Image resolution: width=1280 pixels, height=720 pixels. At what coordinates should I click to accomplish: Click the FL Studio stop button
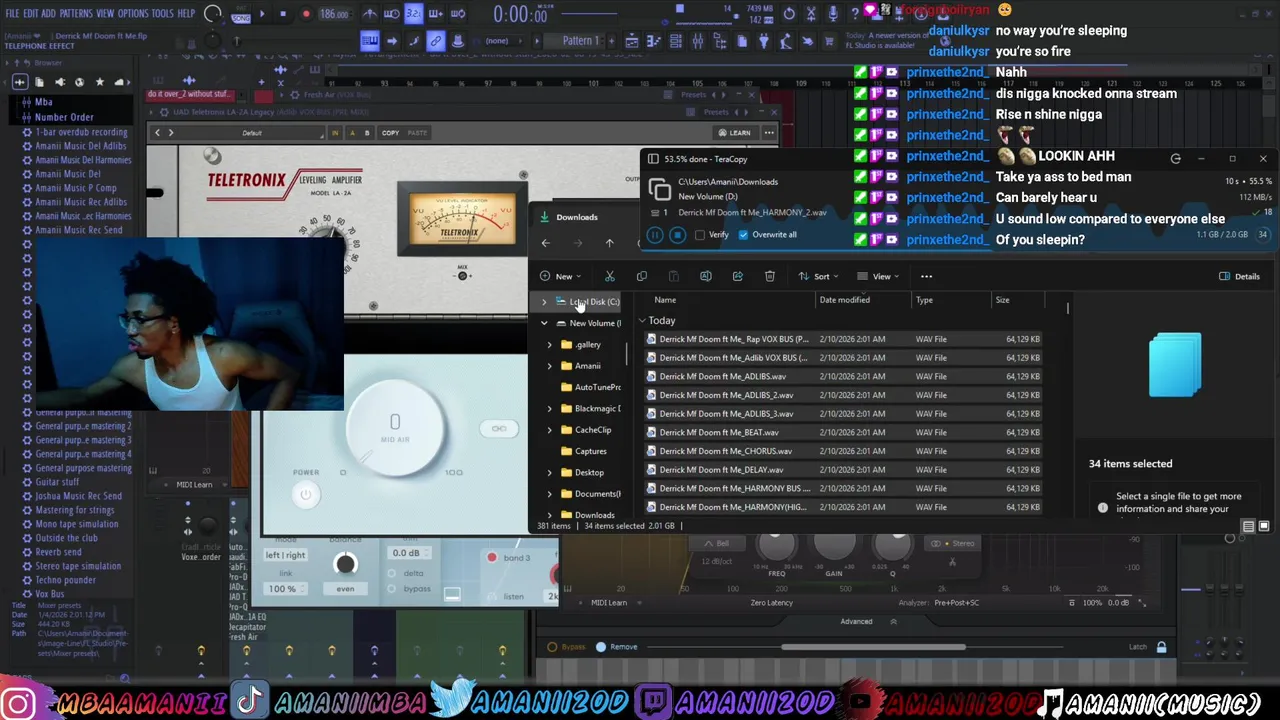pos(283,14)
